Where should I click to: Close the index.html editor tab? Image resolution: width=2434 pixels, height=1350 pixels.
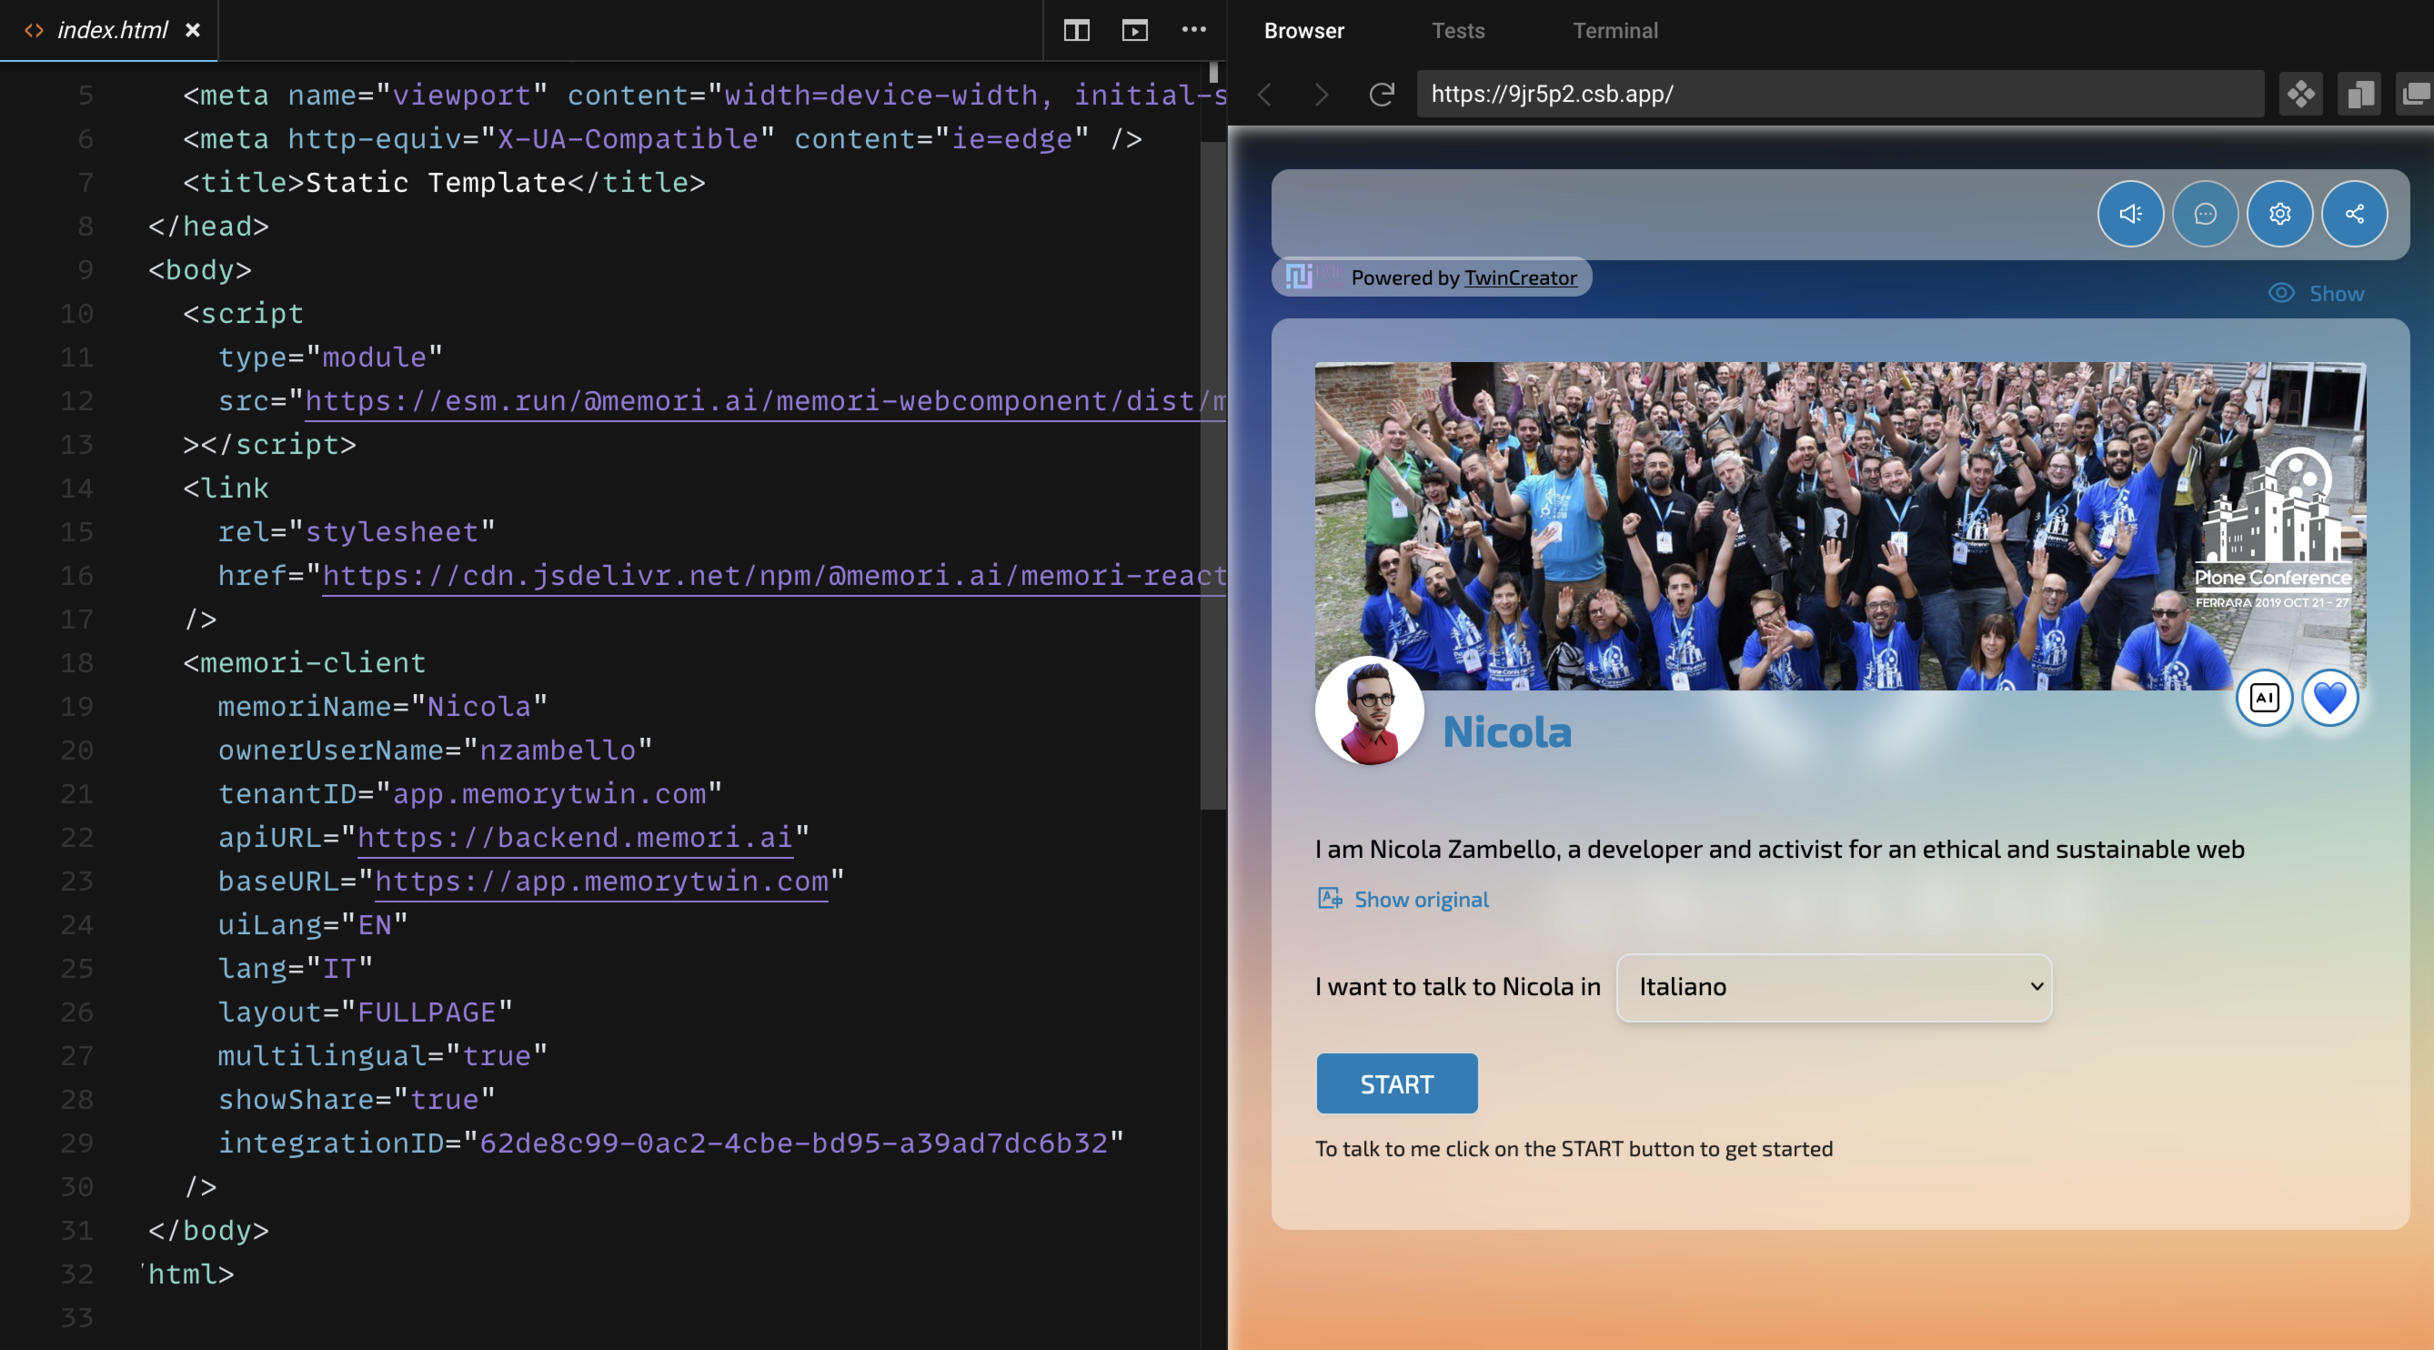pyautogui.click(x=193, y=30)
